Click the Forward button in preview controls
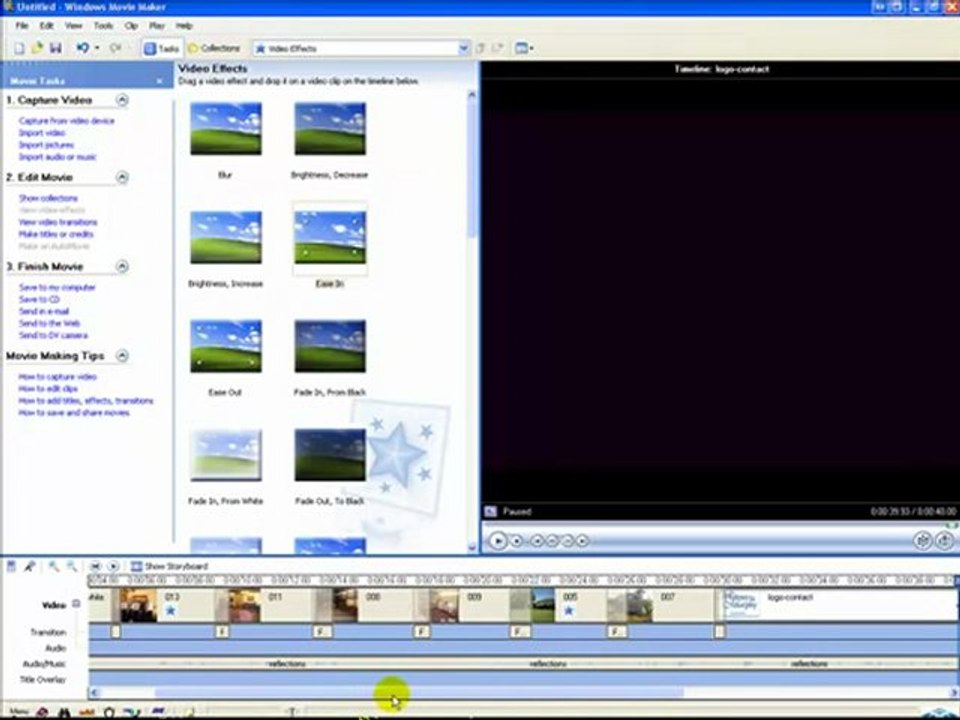960x720 pixels. [582, 541]
